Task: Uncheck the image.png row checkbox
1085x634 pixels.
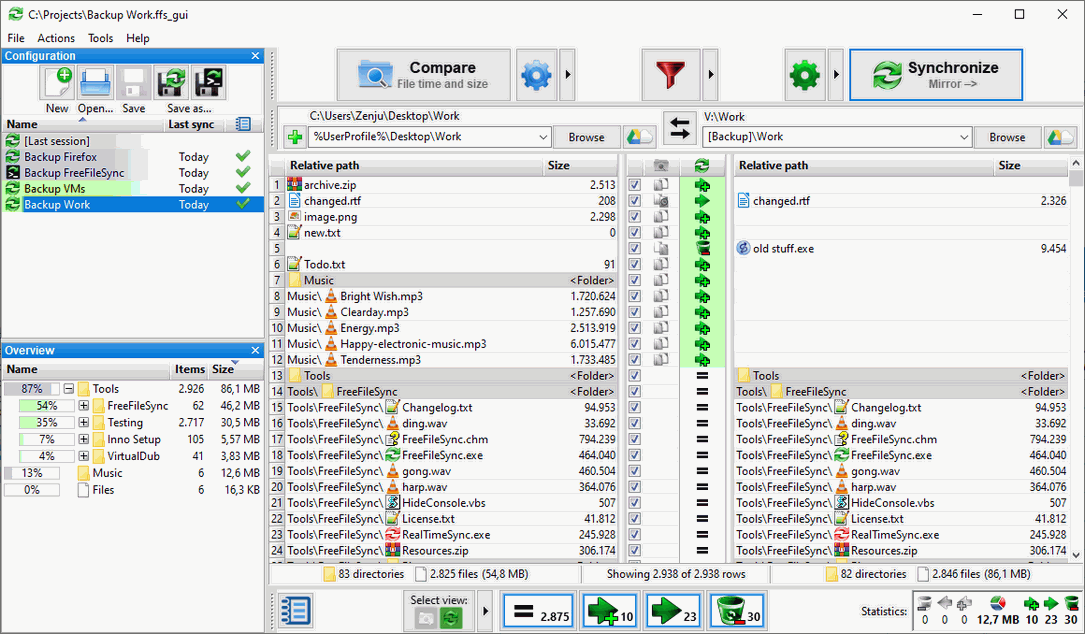Action: (x=635, y=217)
